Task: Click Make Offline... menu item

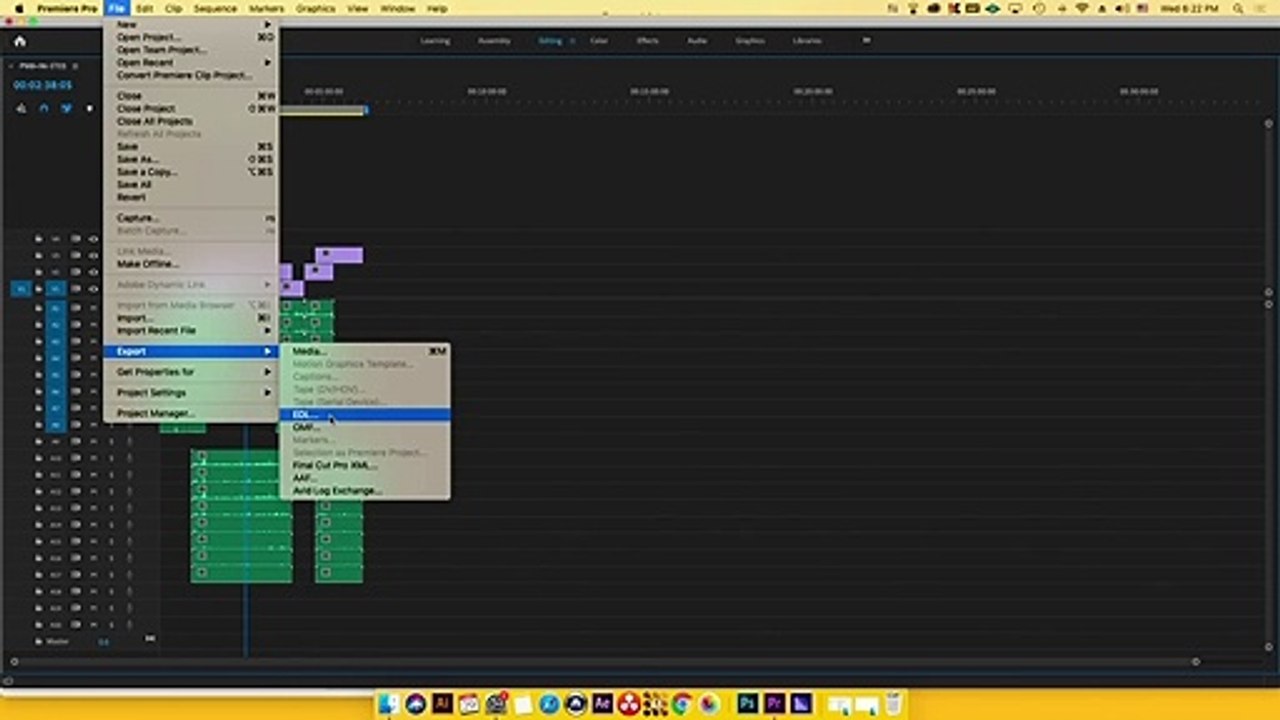Action: [x=190, y=264]
